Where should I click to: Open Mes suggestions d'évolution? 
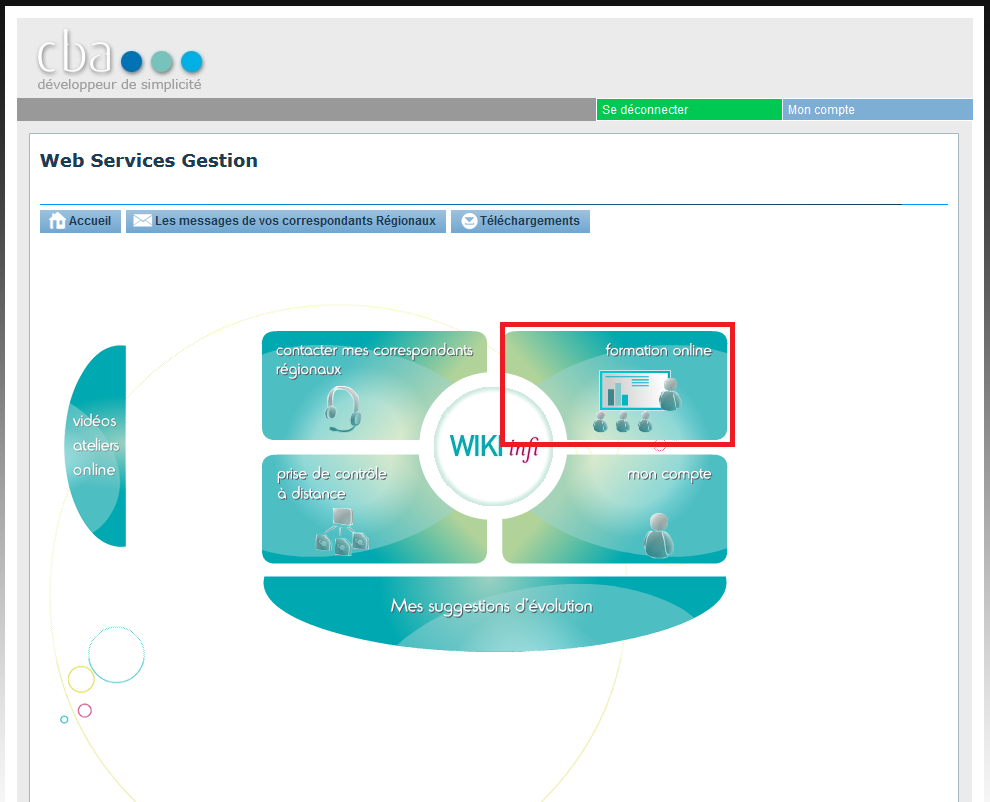tap(494, 613)
